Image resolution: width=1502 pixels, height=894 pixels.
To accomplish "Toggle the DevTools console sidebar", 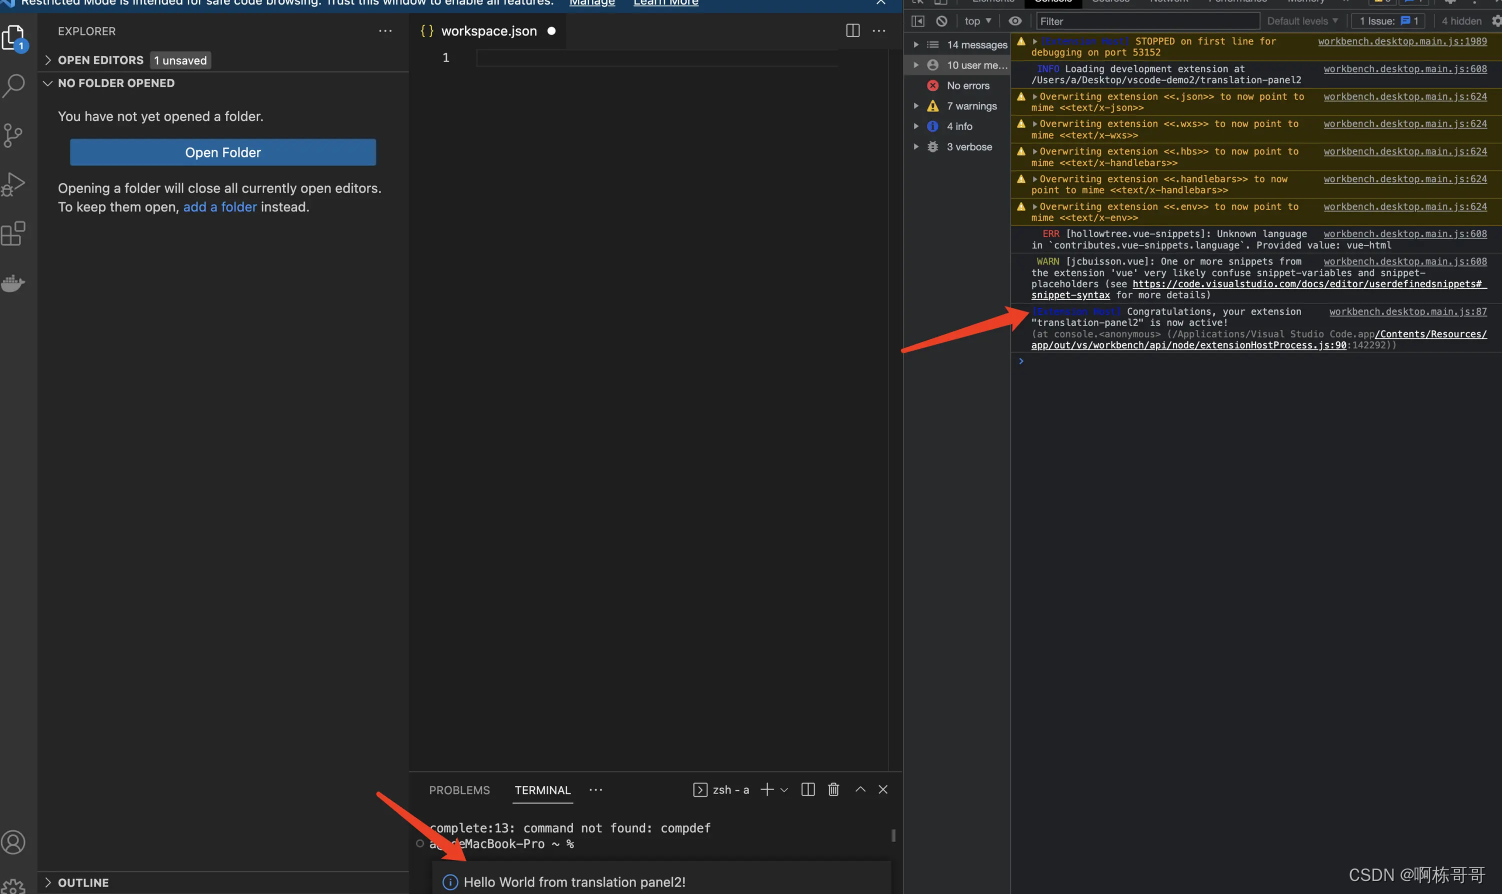I will pyautogui.click(x=918, y=21).
